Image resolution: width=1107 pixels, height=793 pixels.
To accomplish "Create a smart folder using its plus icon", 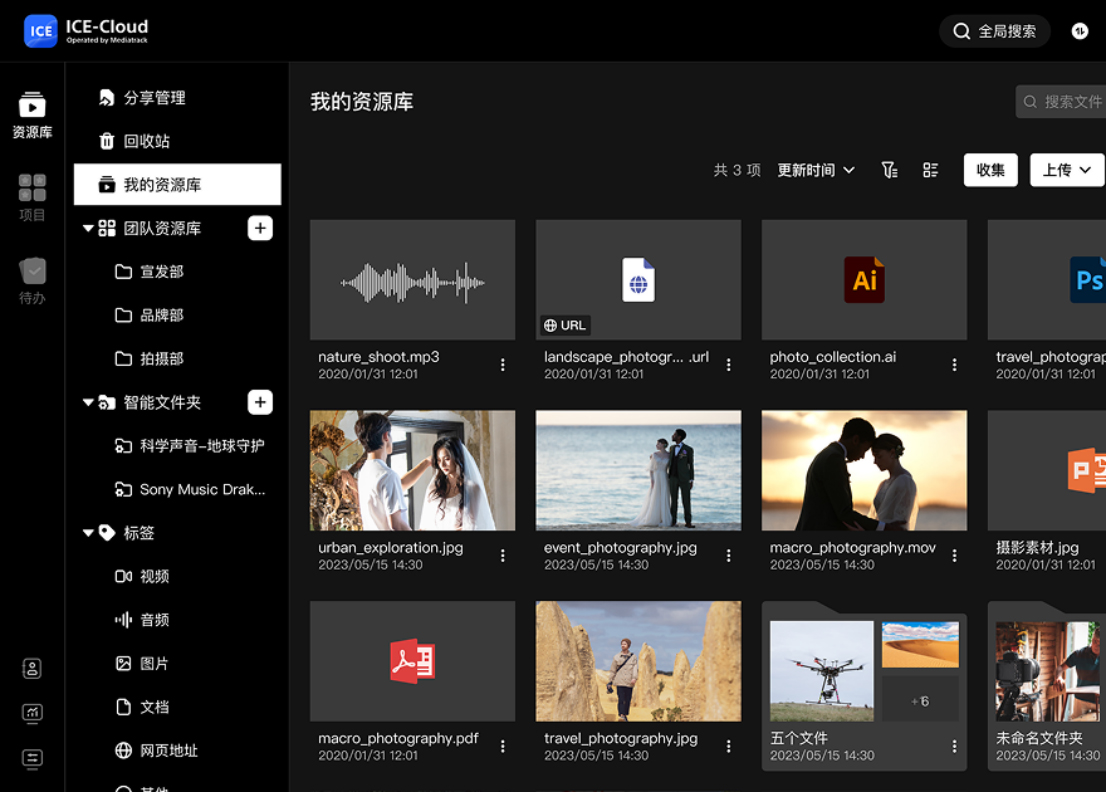I will pyautogui.click(x=260, y=402).
